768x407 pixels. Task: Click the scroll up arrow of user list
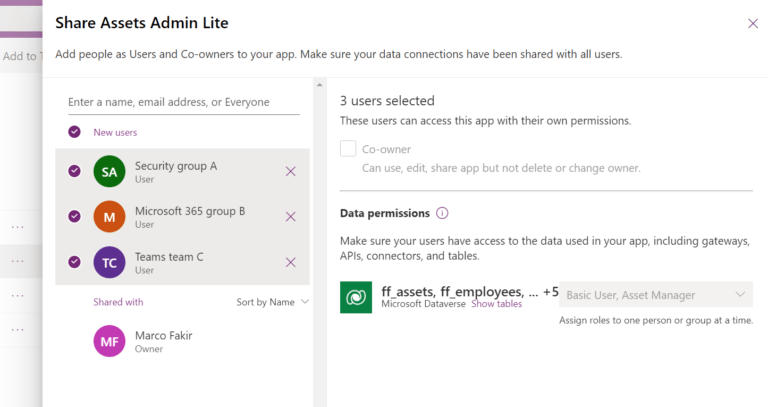pos(319,85)
